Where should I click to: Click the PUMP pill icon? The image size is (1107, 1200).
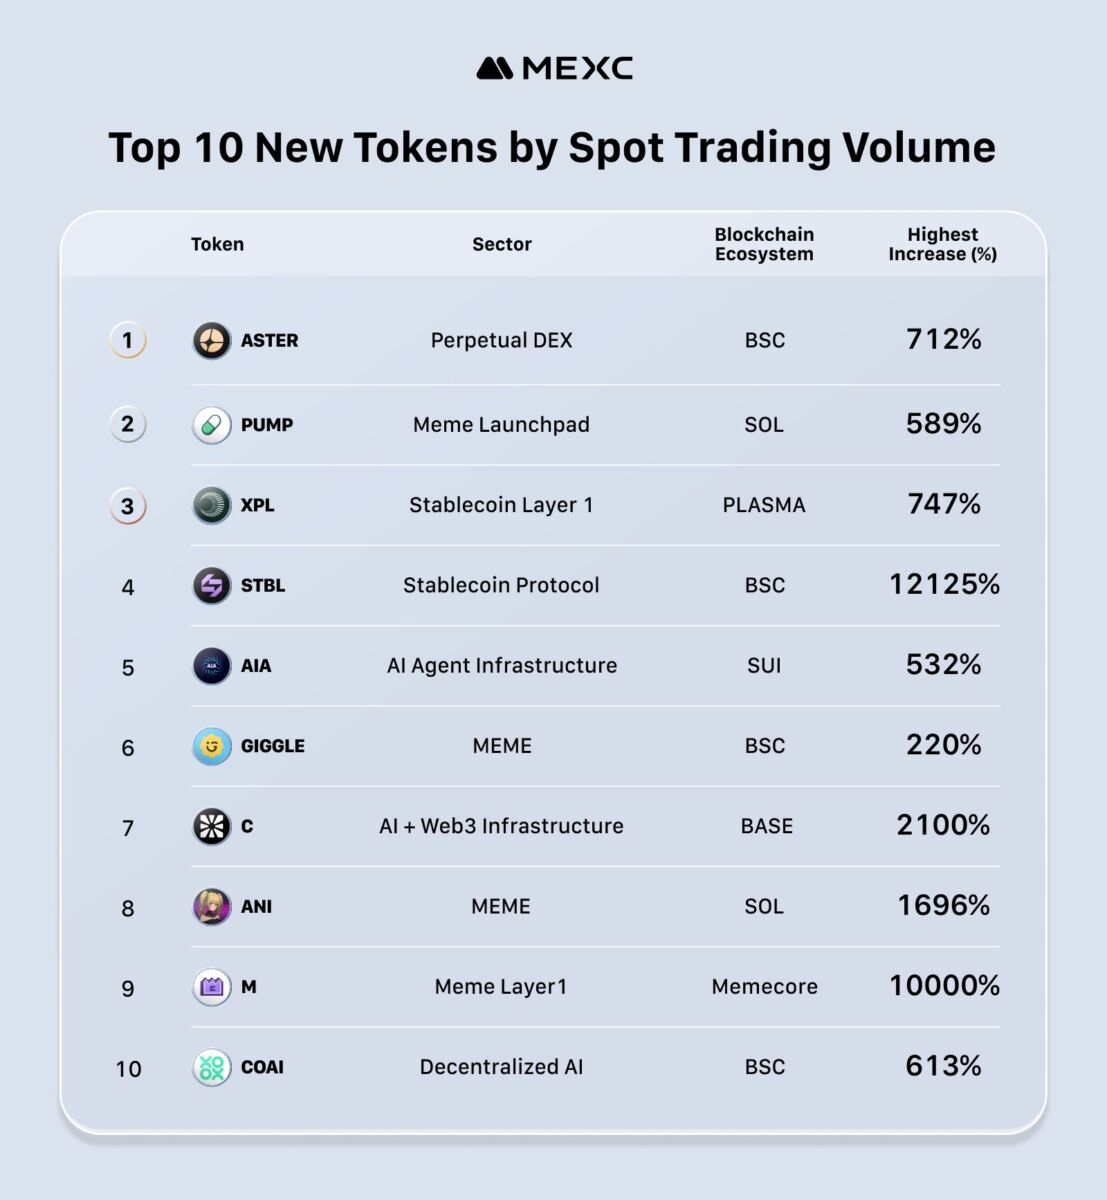212,425
